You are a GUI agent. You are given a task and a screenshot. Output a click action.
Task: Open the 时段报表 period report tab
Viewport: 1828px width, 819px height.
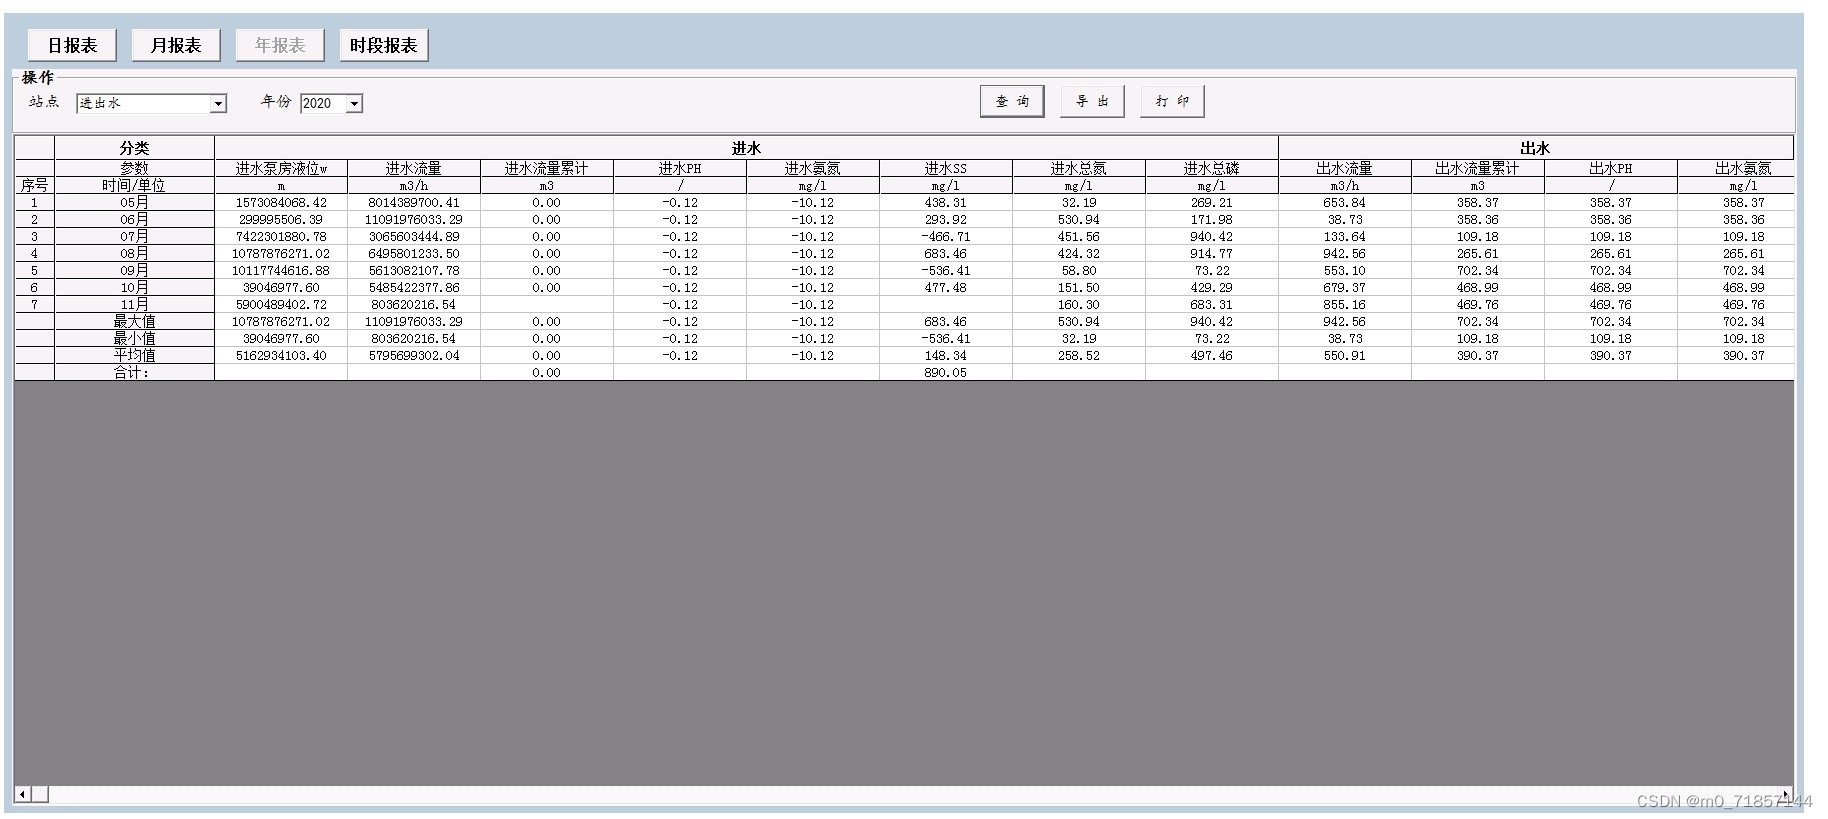384,45
